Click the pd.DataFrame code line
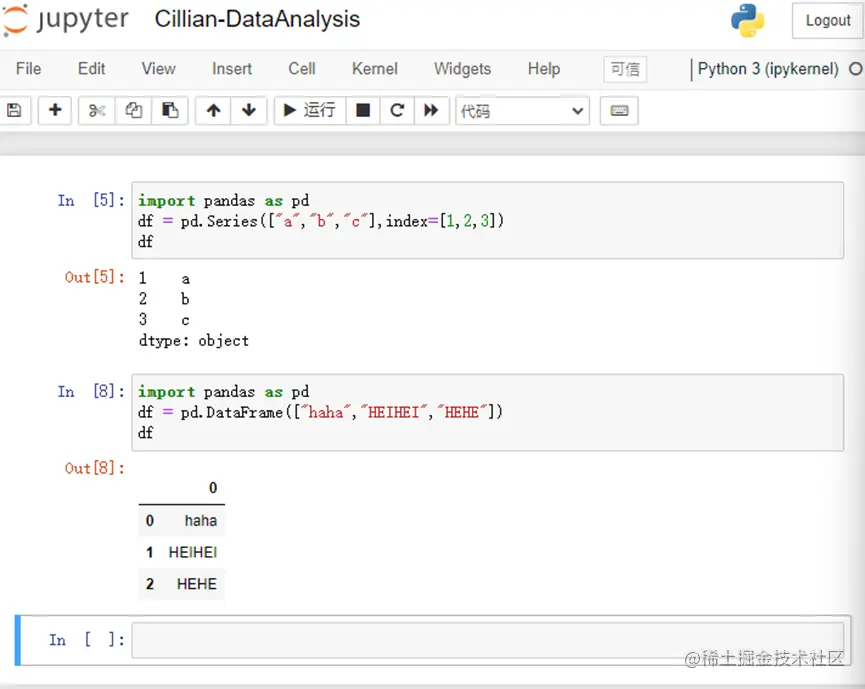 point(320,413)
